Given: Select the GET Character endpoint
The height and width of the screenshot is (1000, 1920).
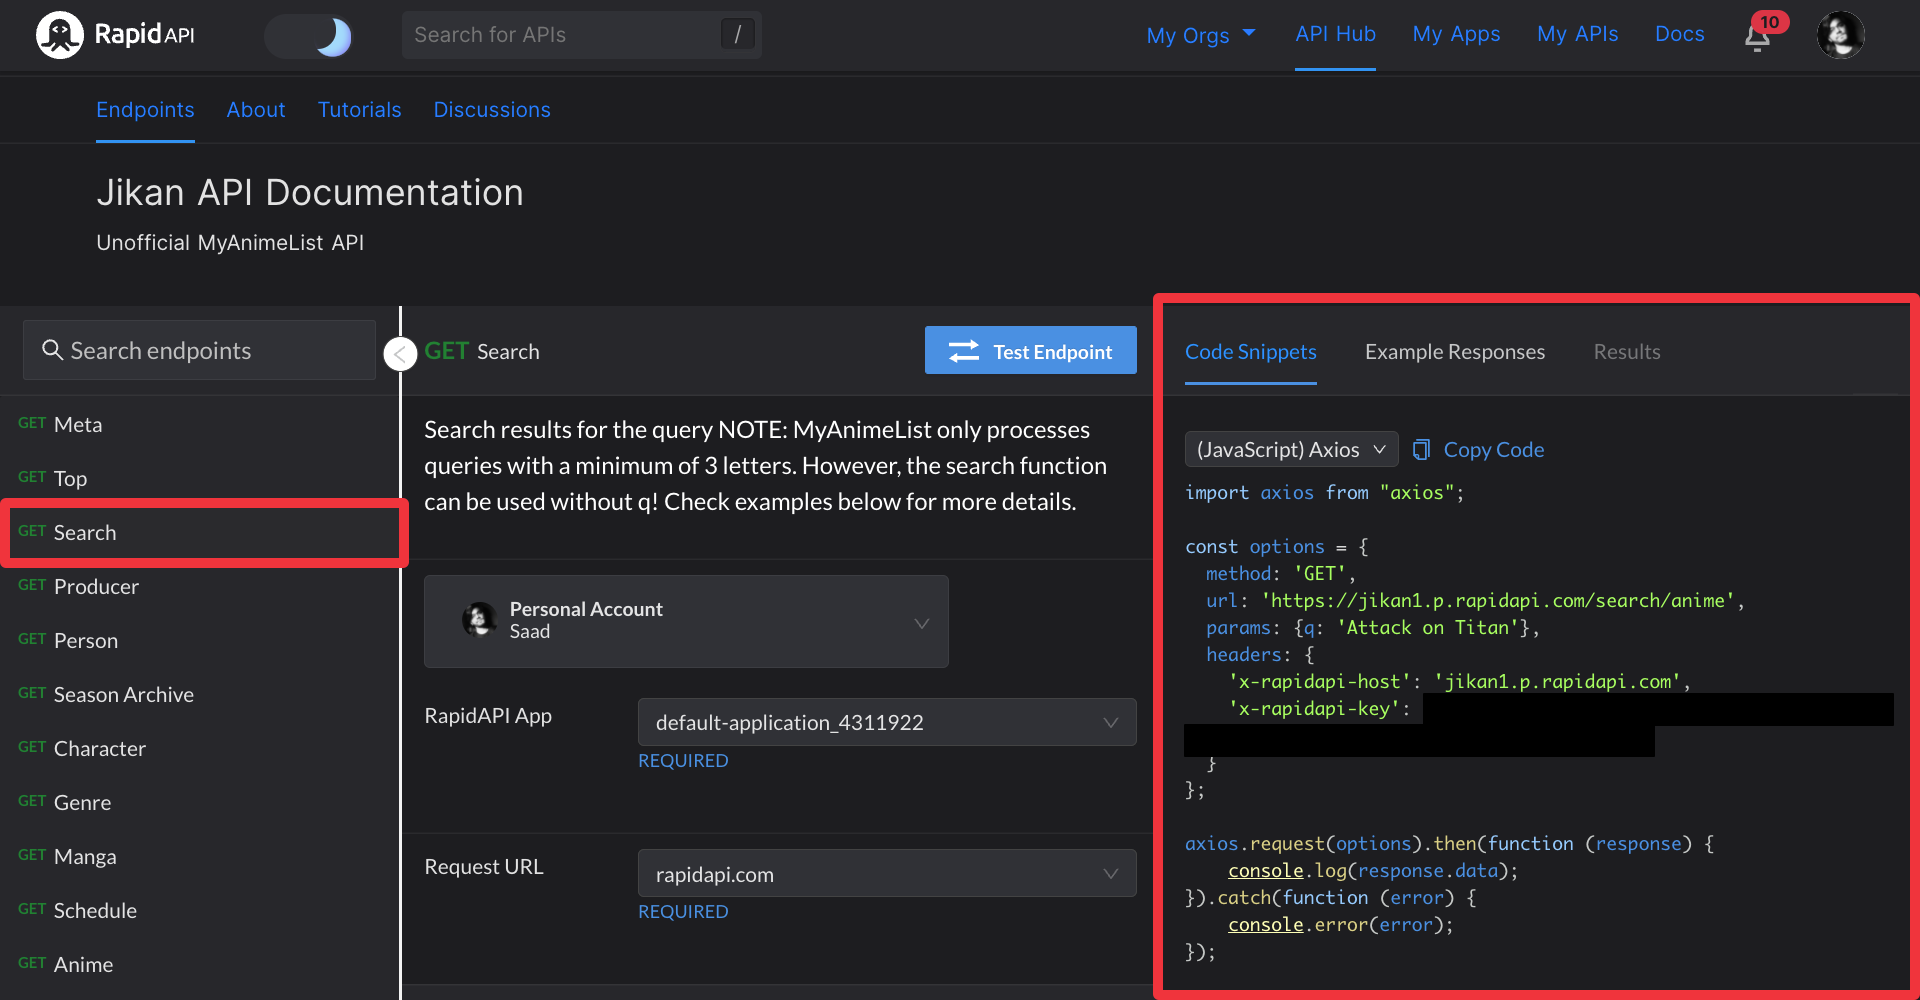Looking at the screenshot, I should click(200, 748).
